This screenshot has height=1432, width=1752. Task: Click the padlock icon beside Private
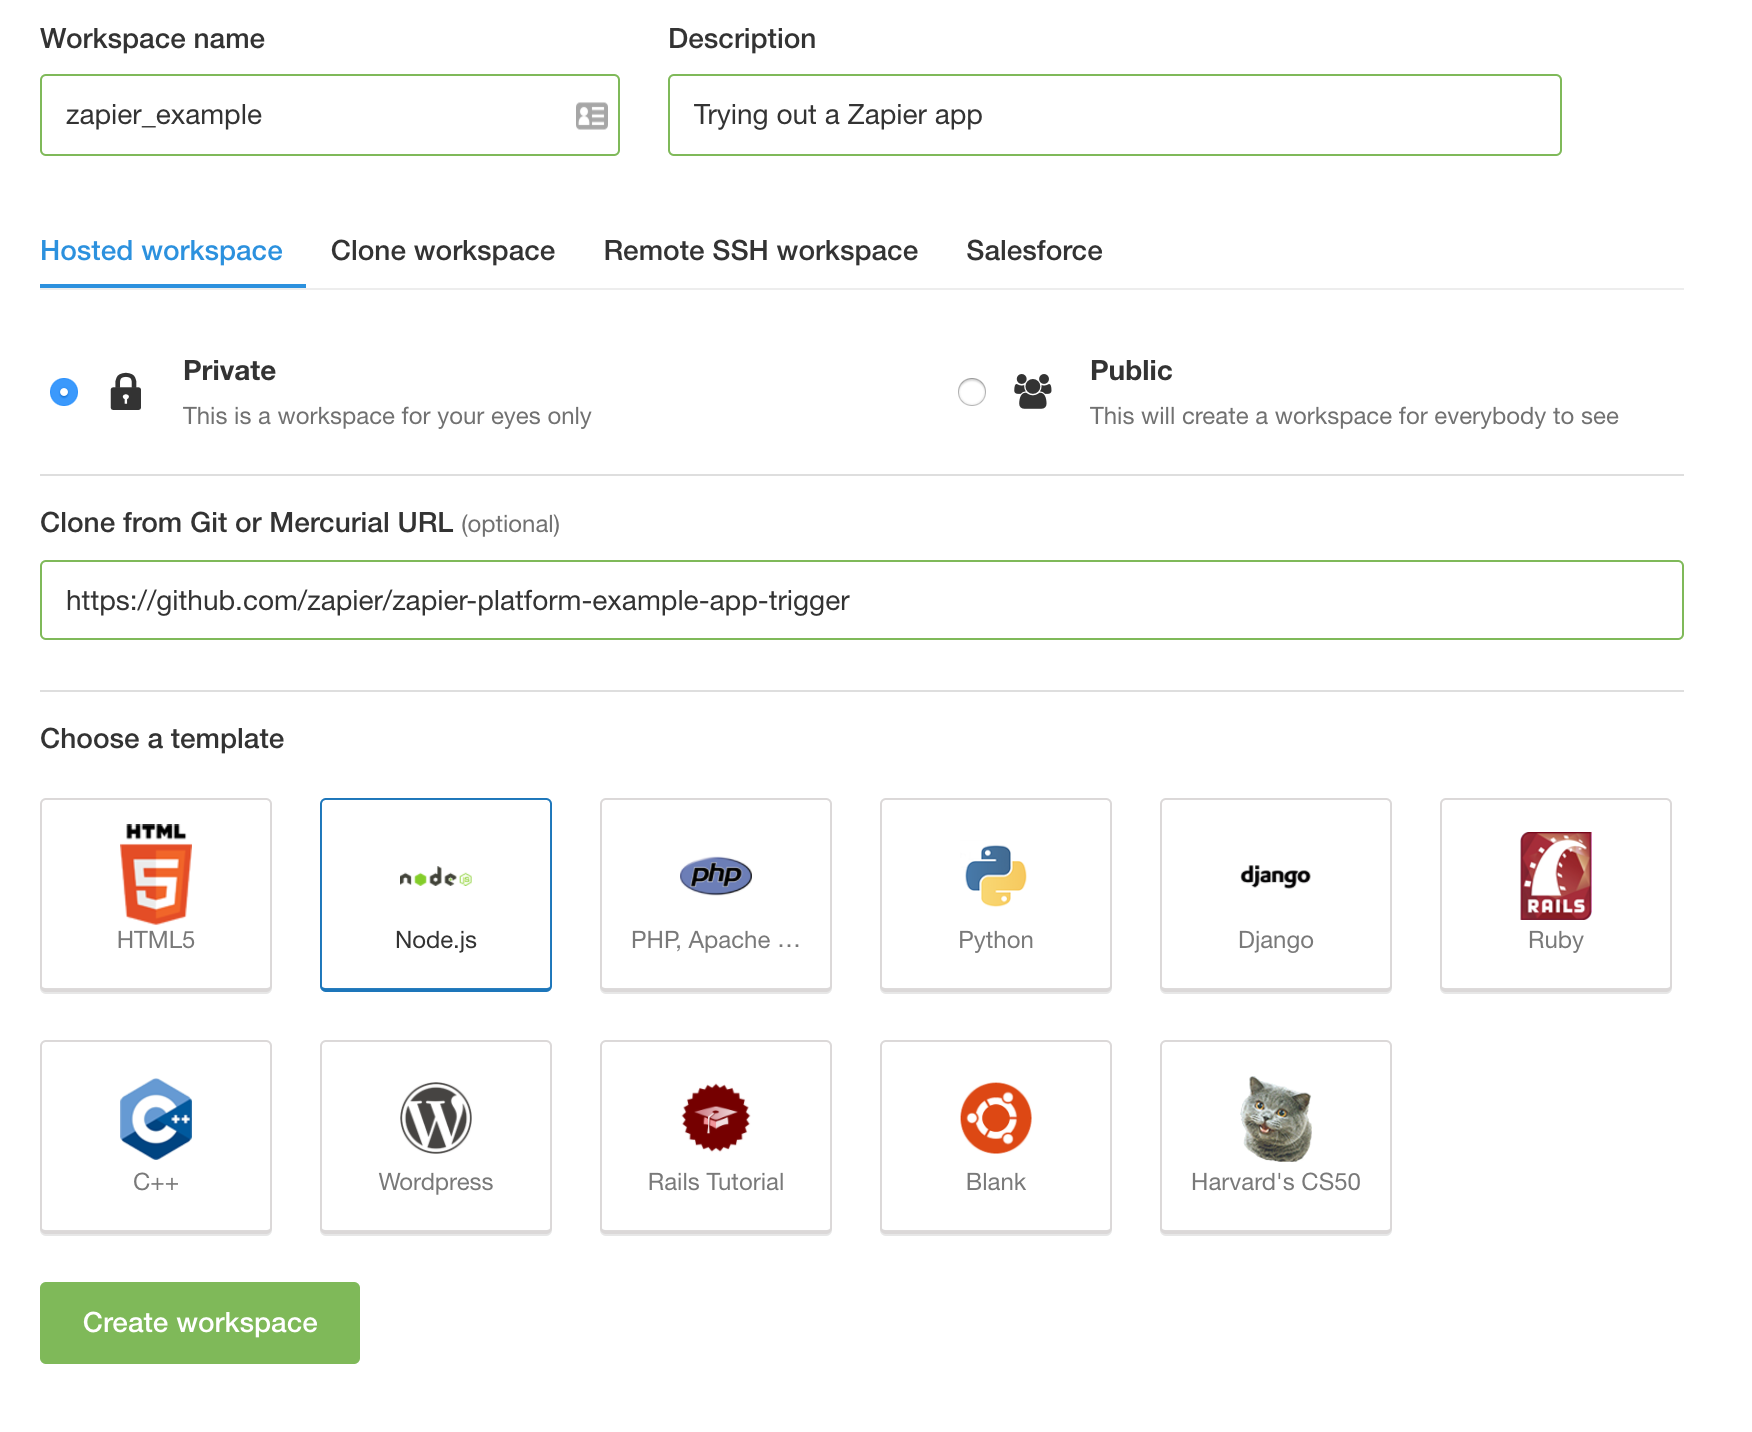125,392
